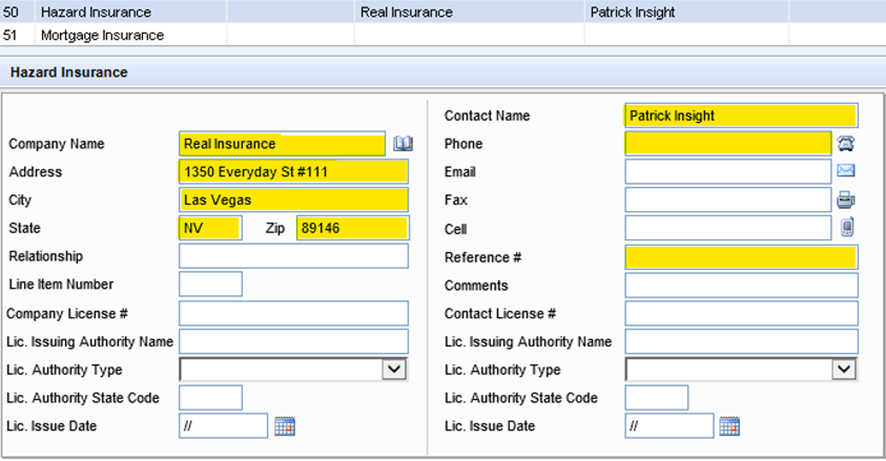Screen dimensions: 886x461
Task: Expand company Lic. Authority Type dropdown
Action: tap(395, 370)
